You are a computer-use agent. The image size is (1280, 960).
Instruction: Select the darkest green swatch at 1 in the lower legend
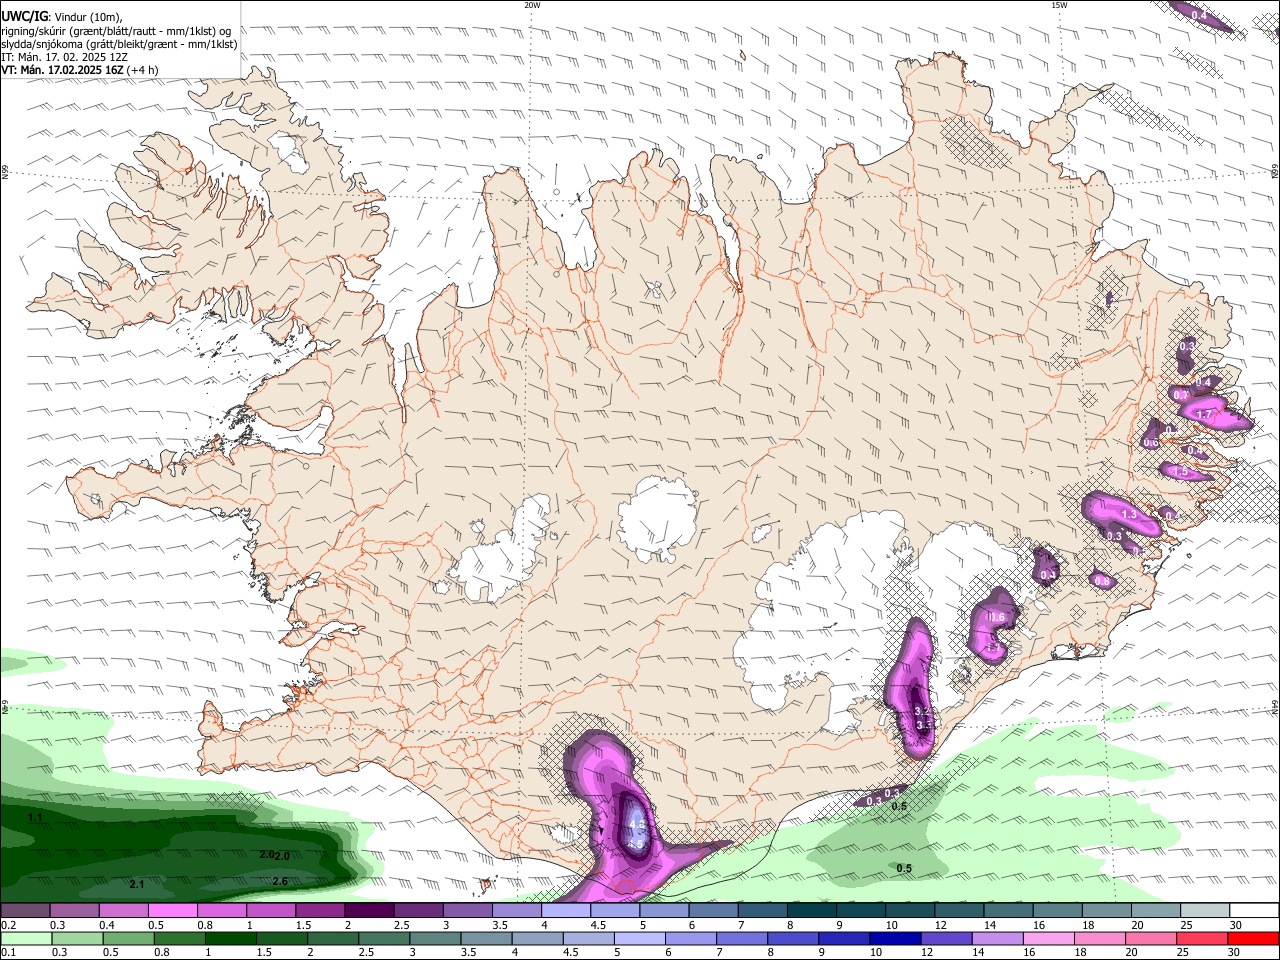[231, 939]
